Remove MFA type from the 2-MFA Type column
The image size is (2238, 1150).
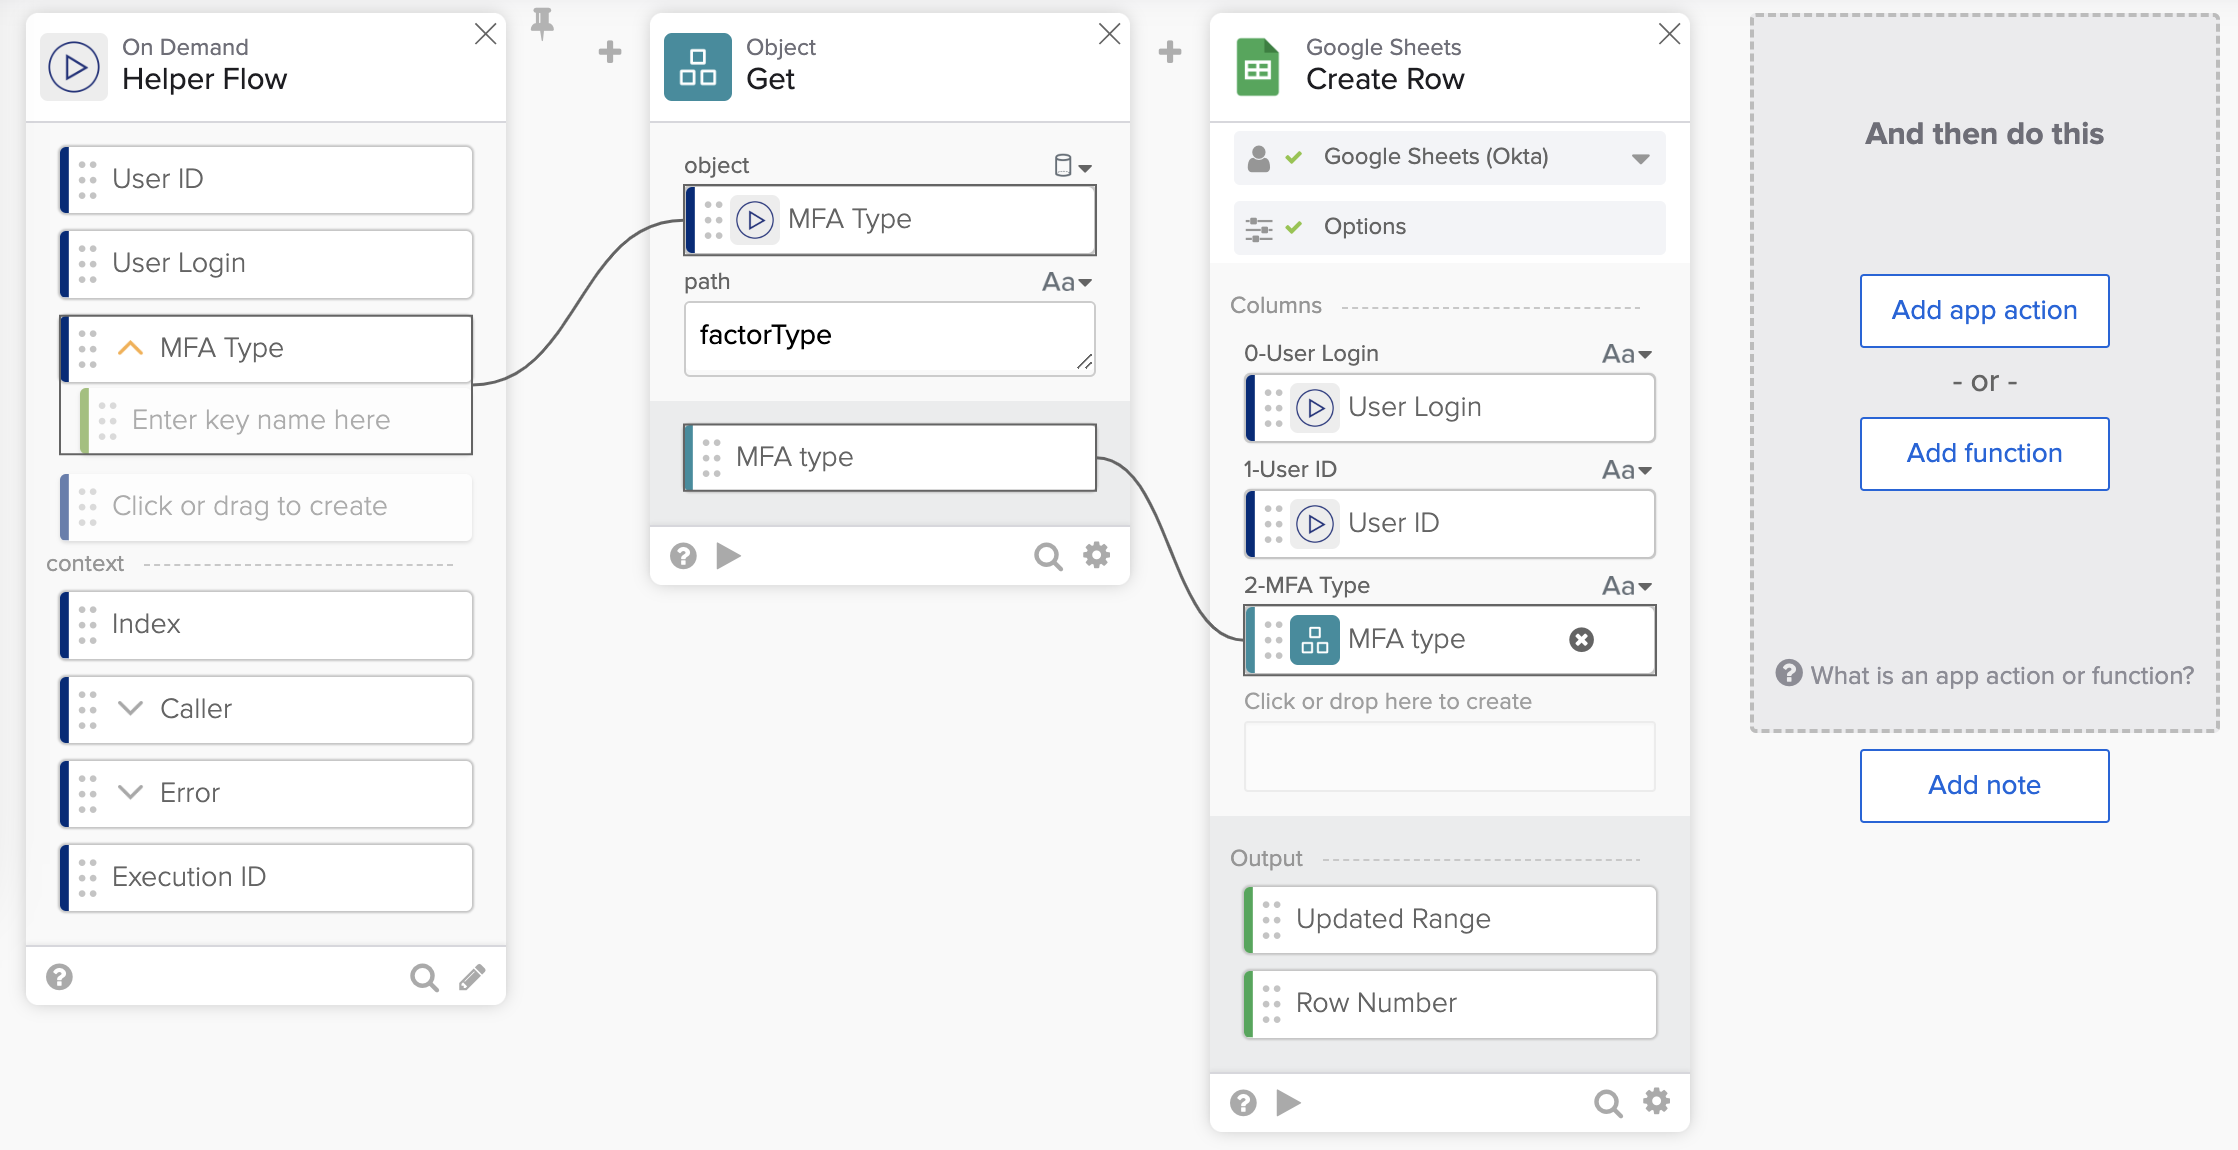pos(1580,639)
